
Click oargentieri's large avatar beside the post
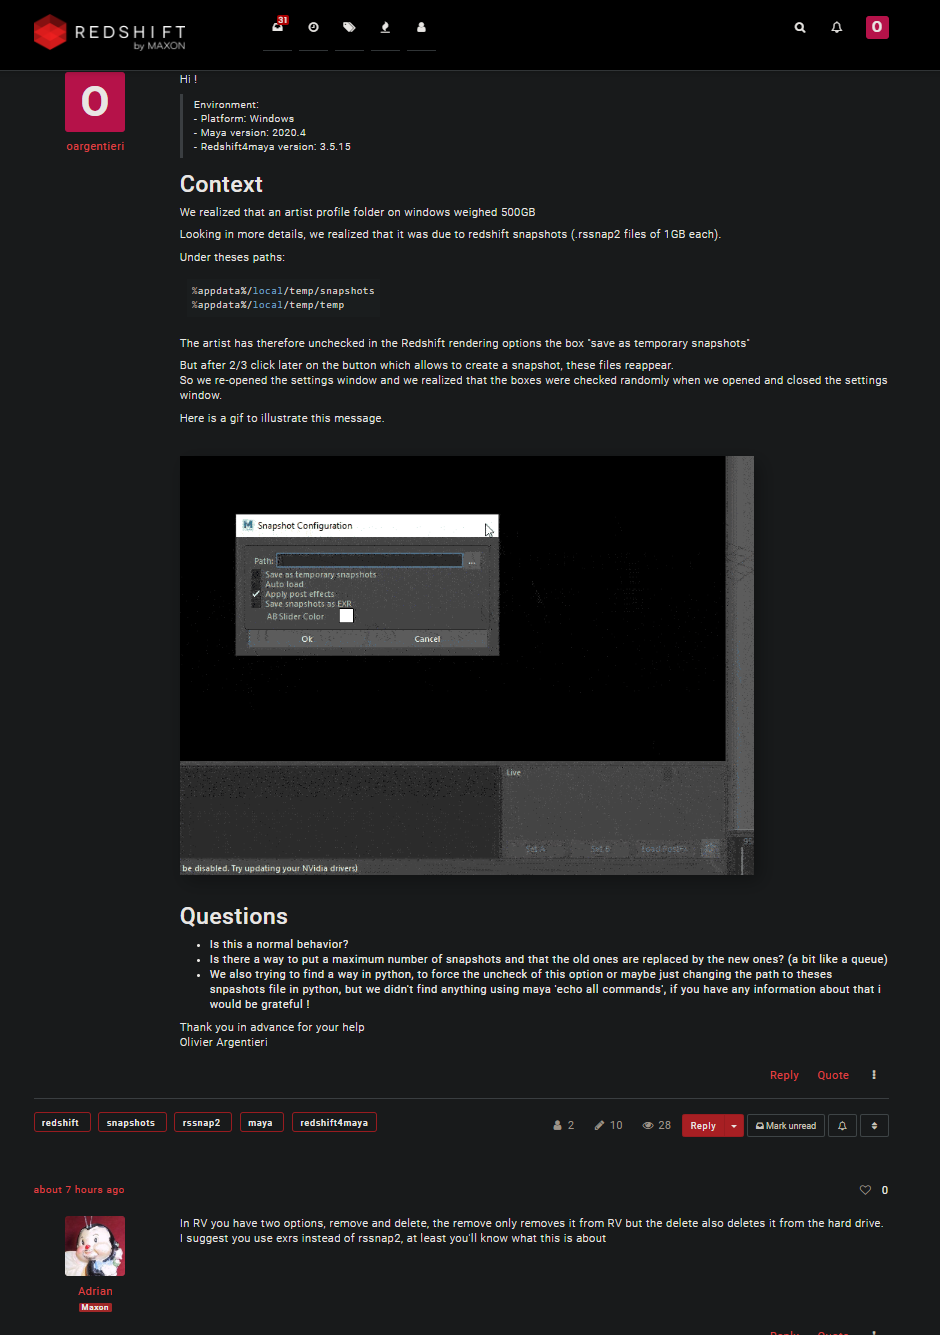pyautogui.click(x=95, y=102)
